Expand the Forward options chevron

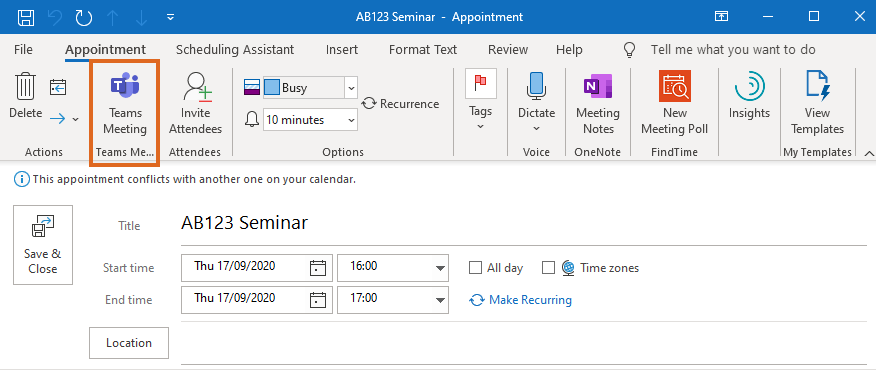(x=75, y=119)
